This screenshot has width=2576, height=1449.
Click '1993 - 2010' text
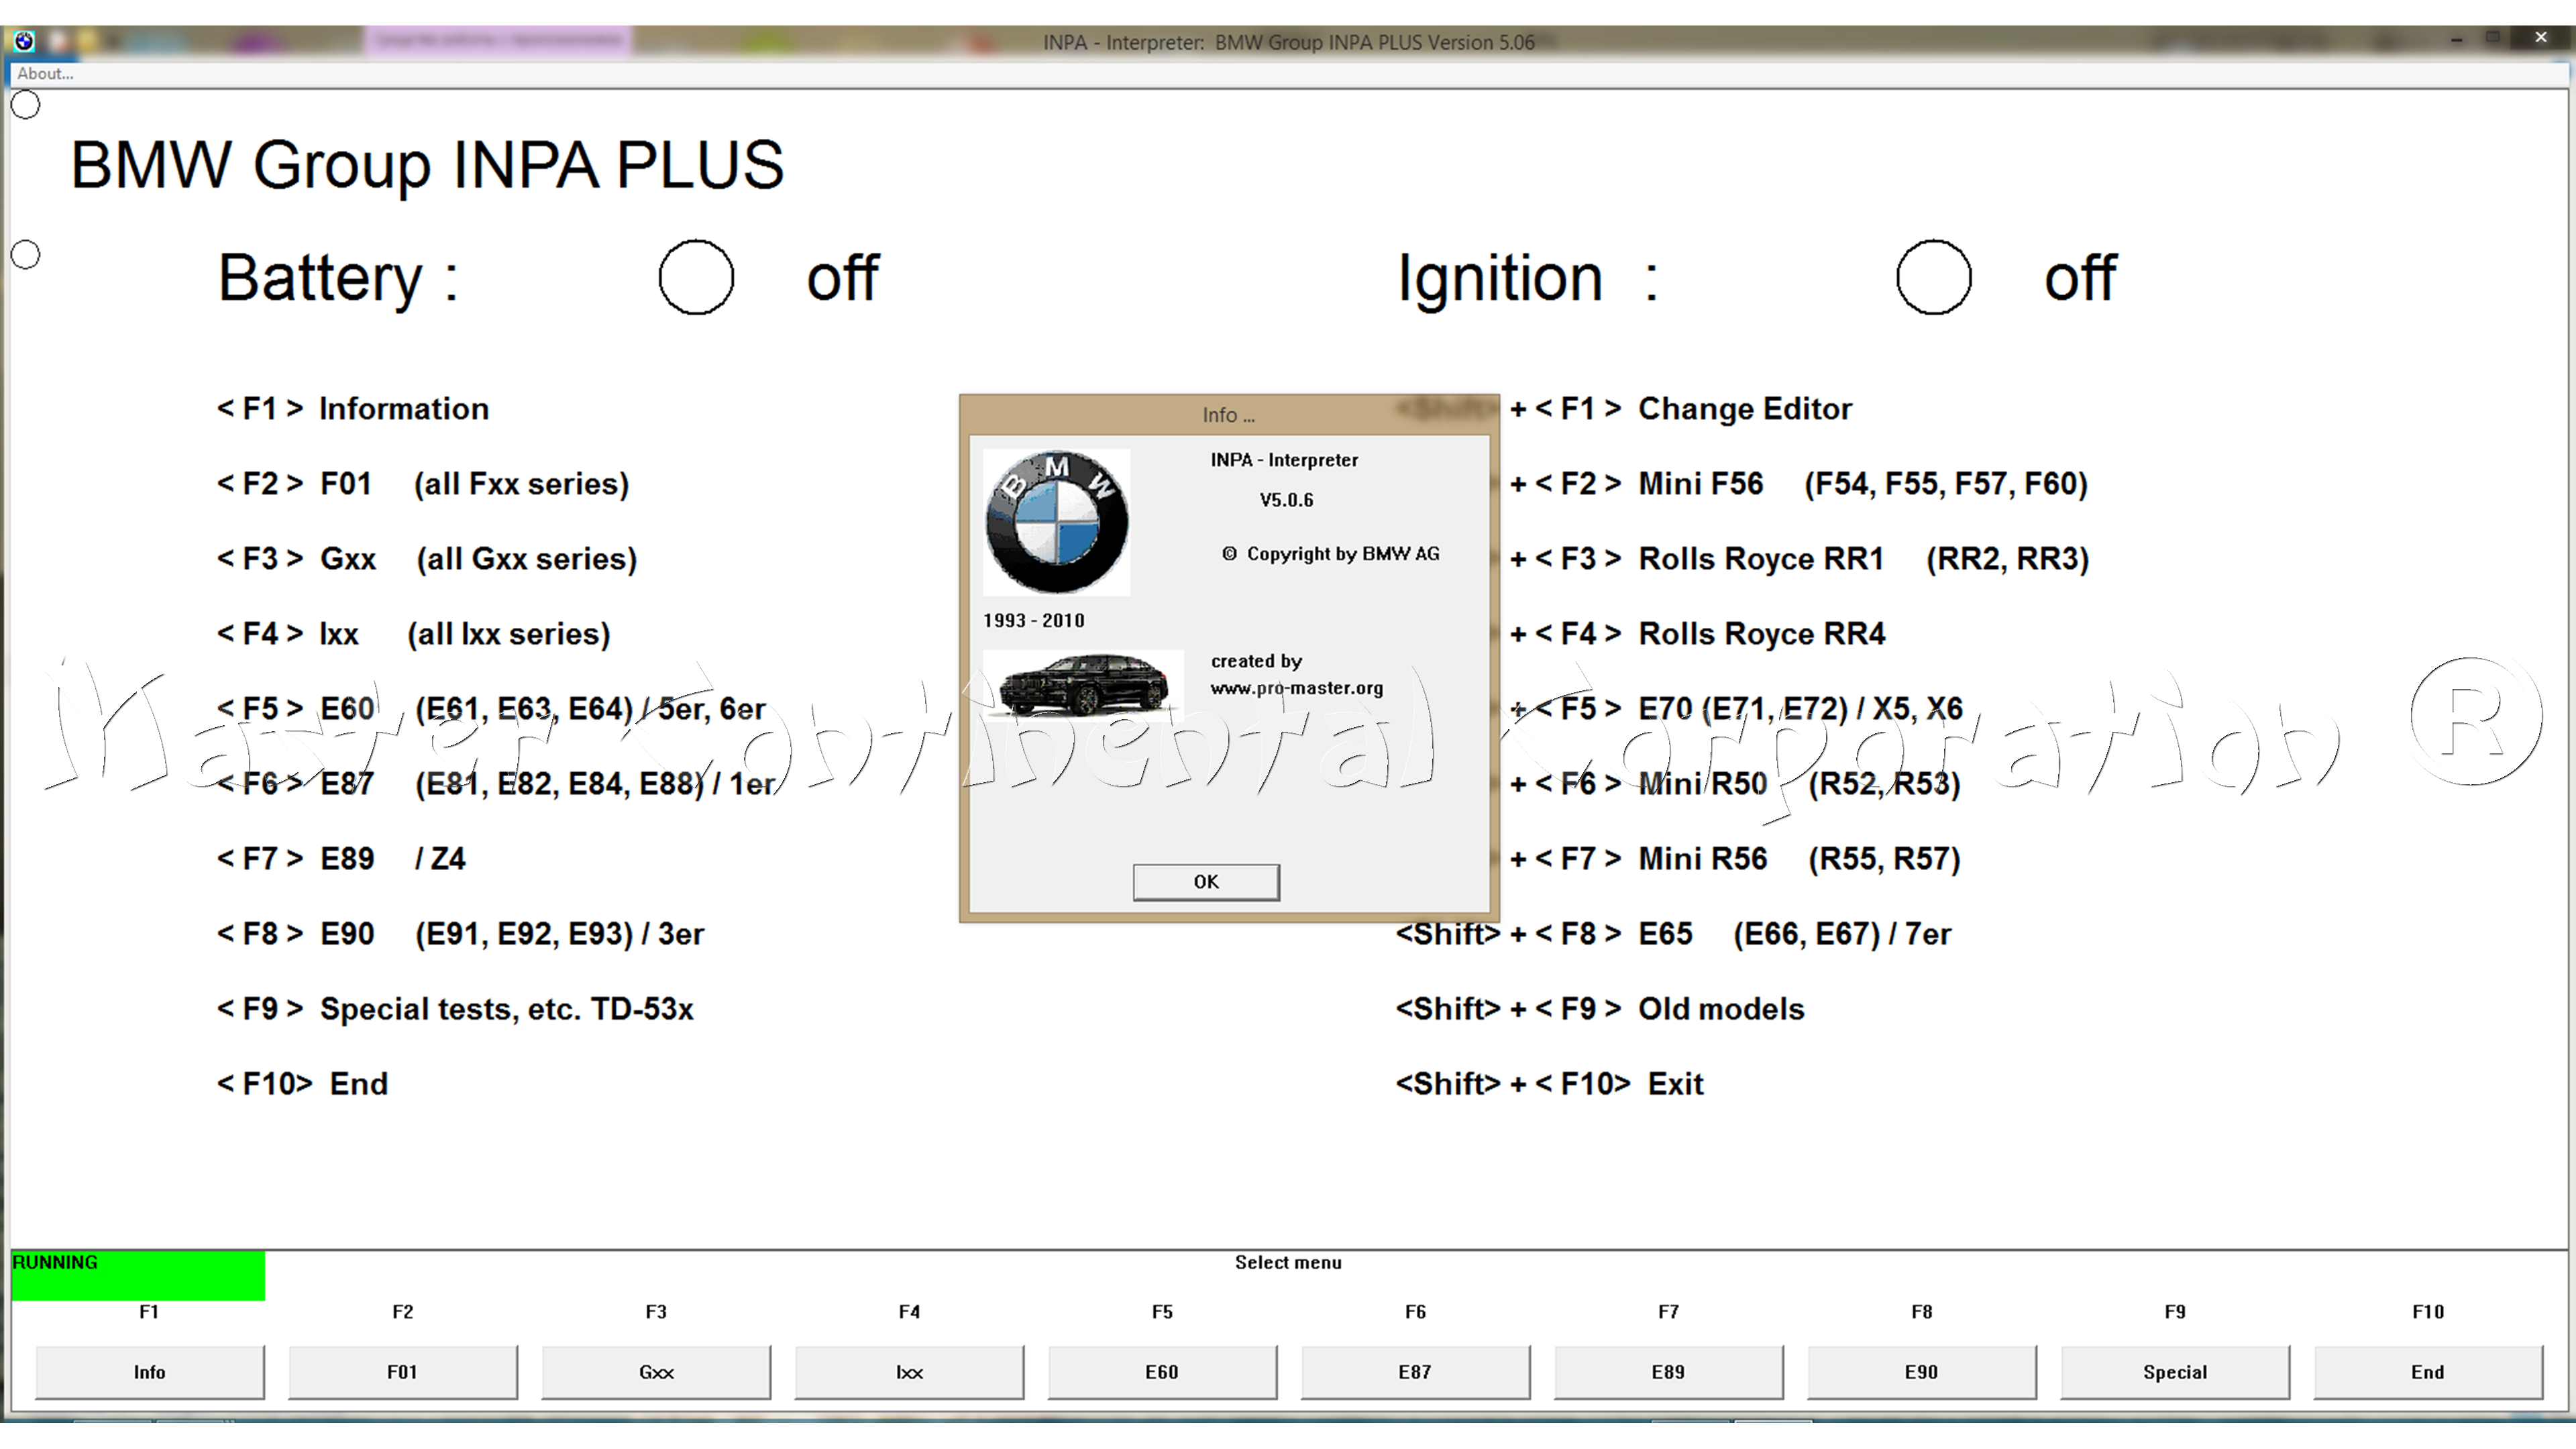(1033, 620)
